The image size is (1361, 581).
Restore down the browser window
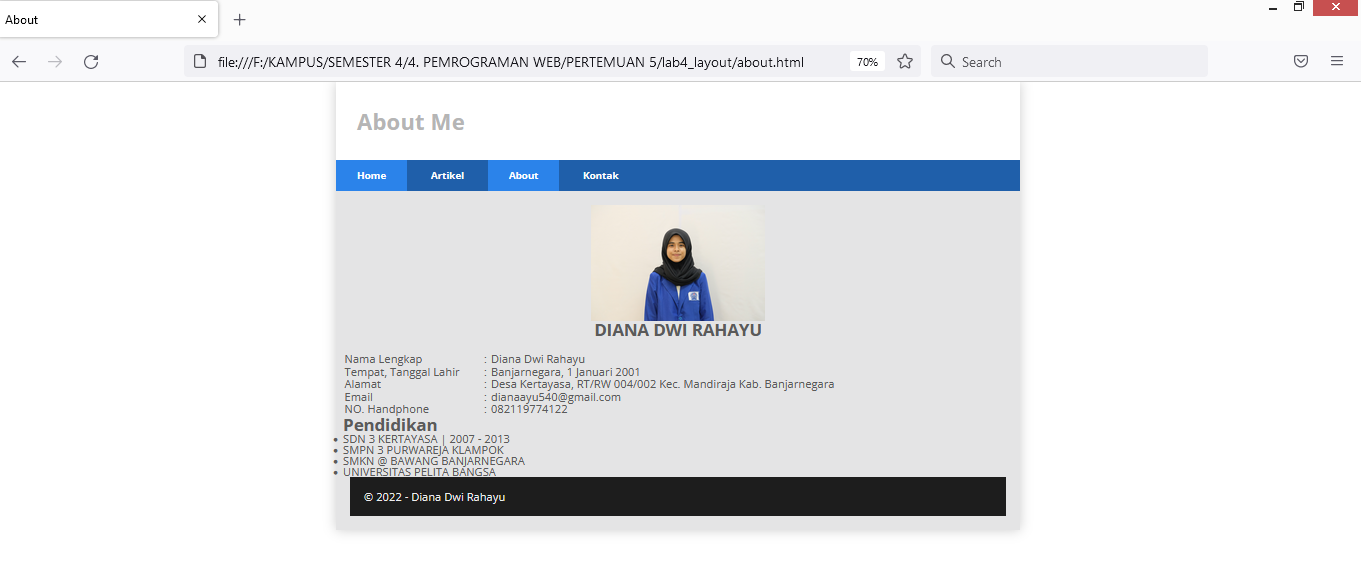point(1299,7)
